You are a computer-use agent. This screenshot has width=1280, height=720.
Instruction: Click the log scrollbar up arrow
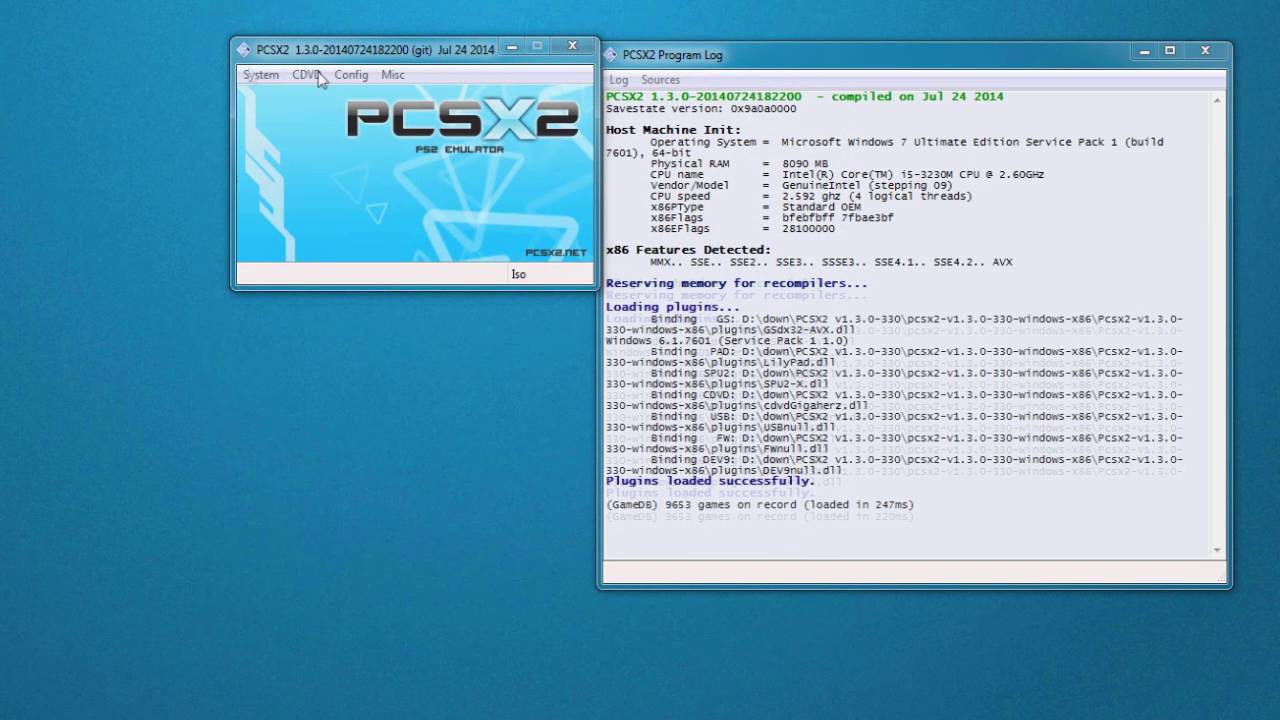coord(1217,100)
